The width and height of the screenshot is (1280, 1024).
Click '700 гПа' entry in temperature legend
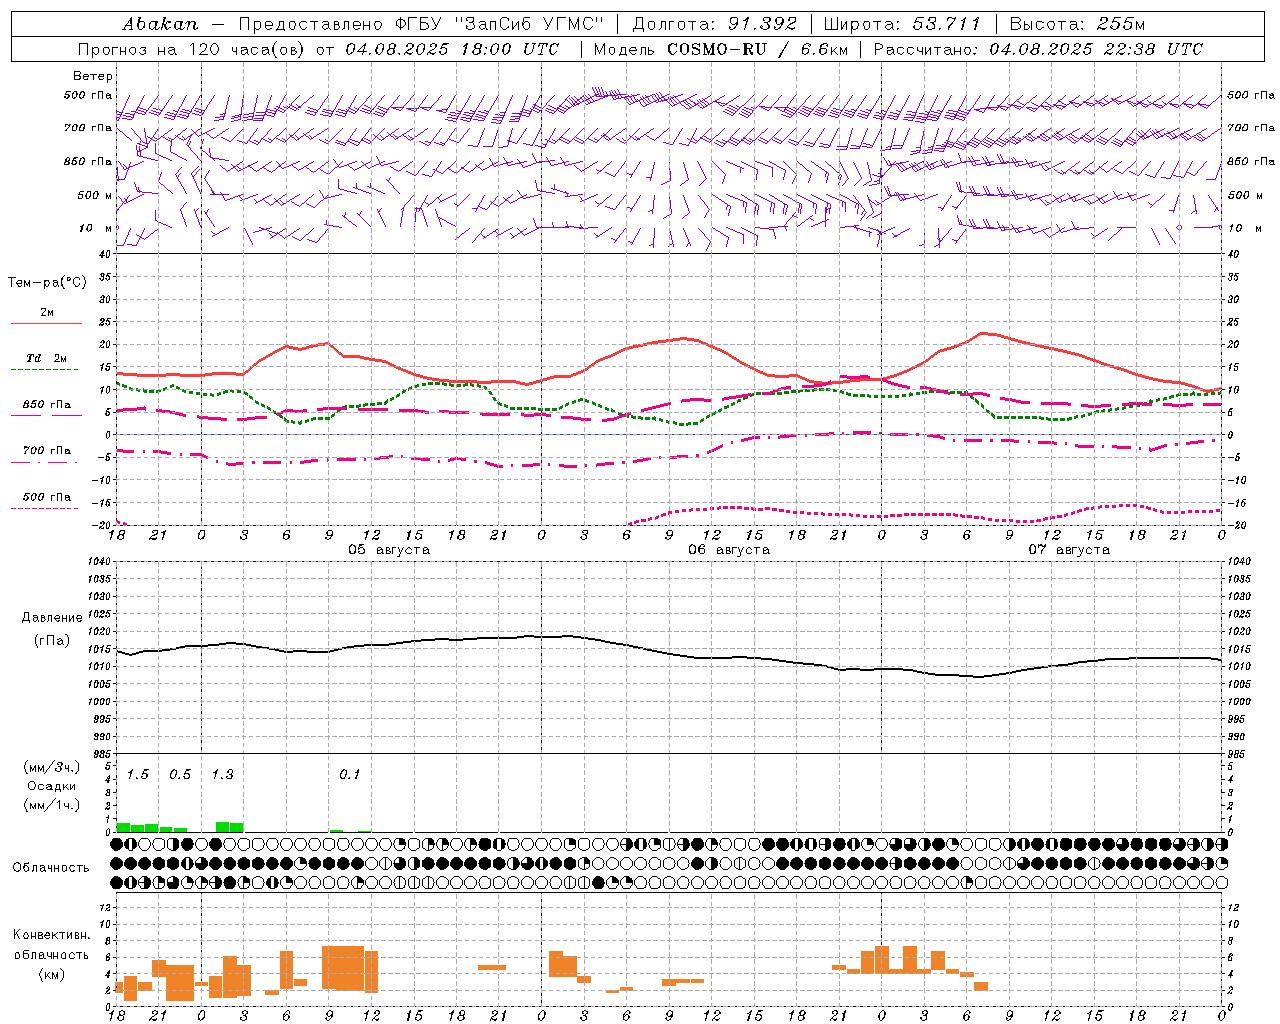[47, 451]
